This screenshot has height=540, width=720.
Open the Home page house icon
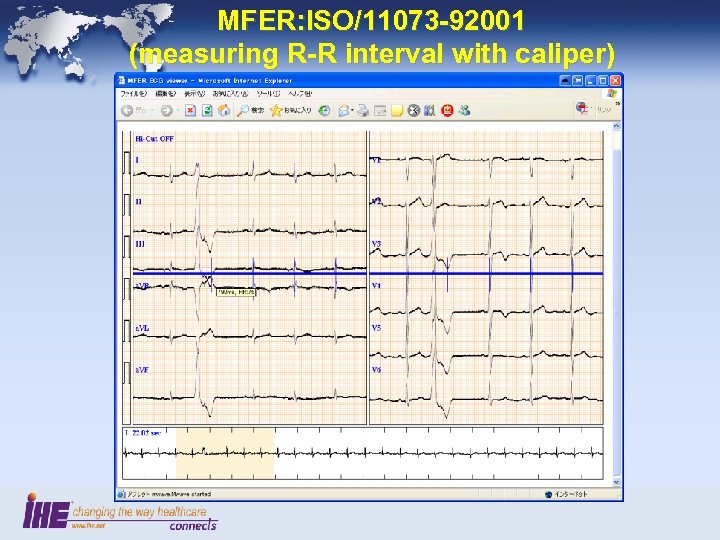224,111
